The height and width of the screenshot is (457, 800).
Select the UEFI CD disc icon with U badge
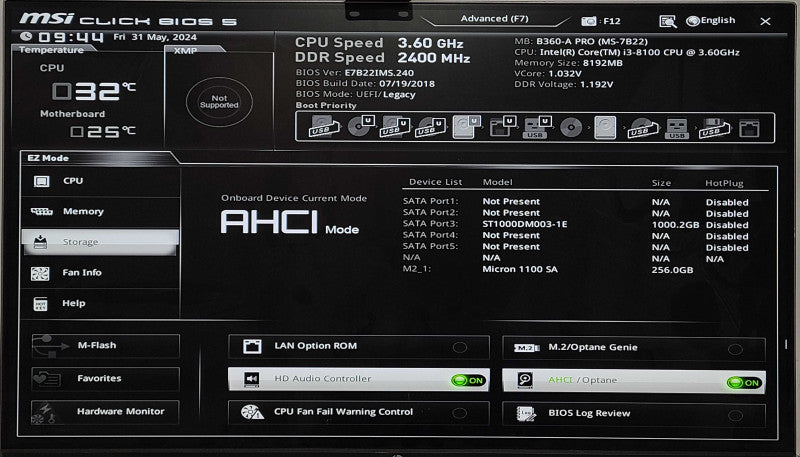click(x=361, y=127)
